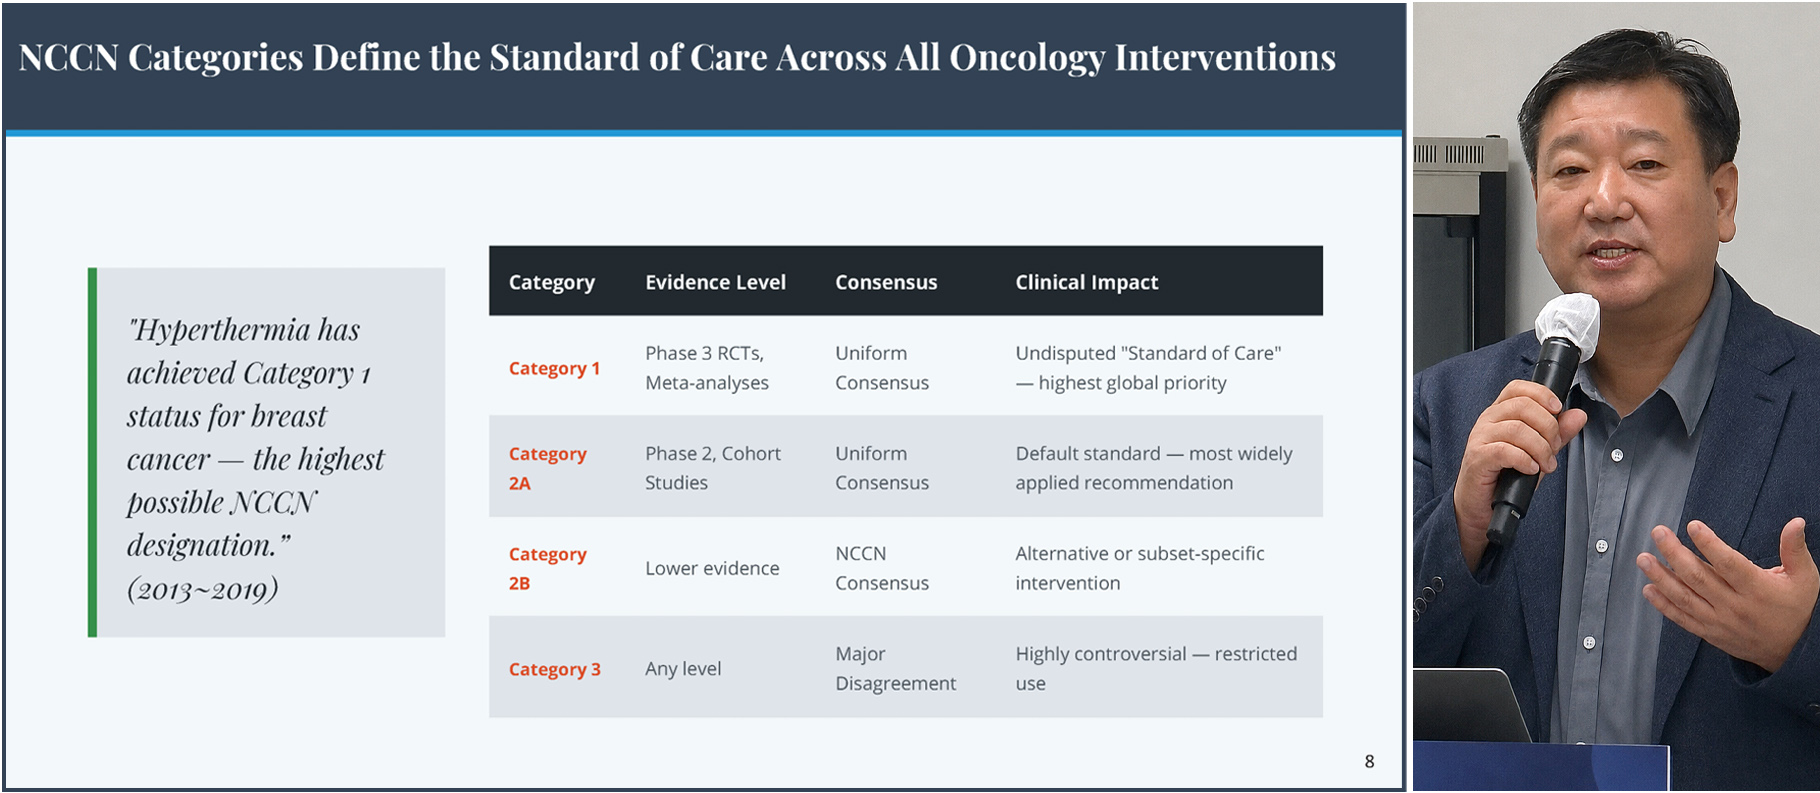Click 'Highly controversial — restricted use' cell

pyautogui.click(x=1156, y=669)
